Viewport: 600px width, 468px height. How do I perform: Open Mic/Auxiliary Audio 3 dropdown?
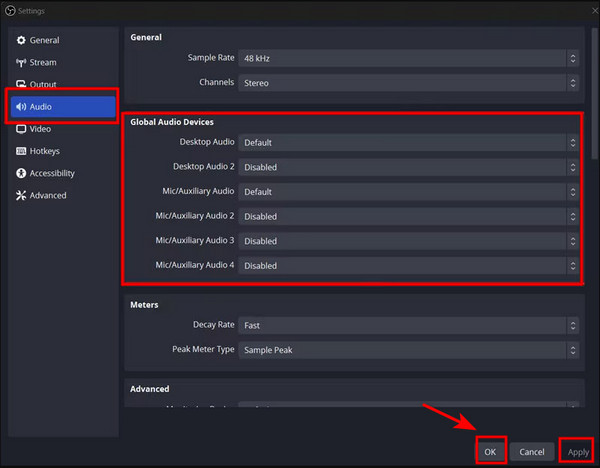tap(409, 241)
